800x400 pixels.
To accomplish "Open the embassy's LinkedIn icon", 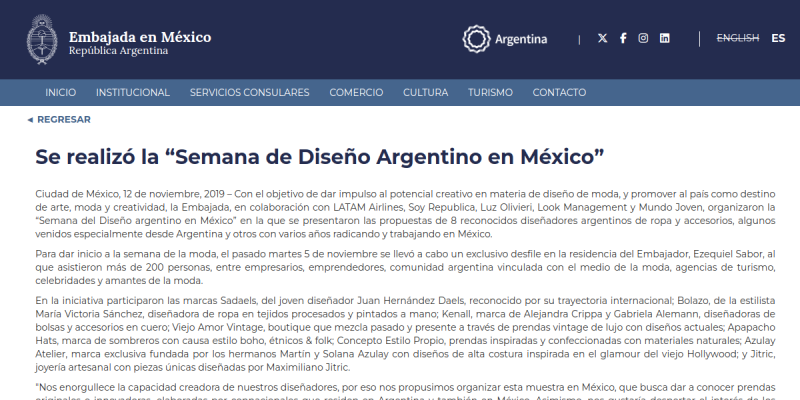I will tap(664, 38).
